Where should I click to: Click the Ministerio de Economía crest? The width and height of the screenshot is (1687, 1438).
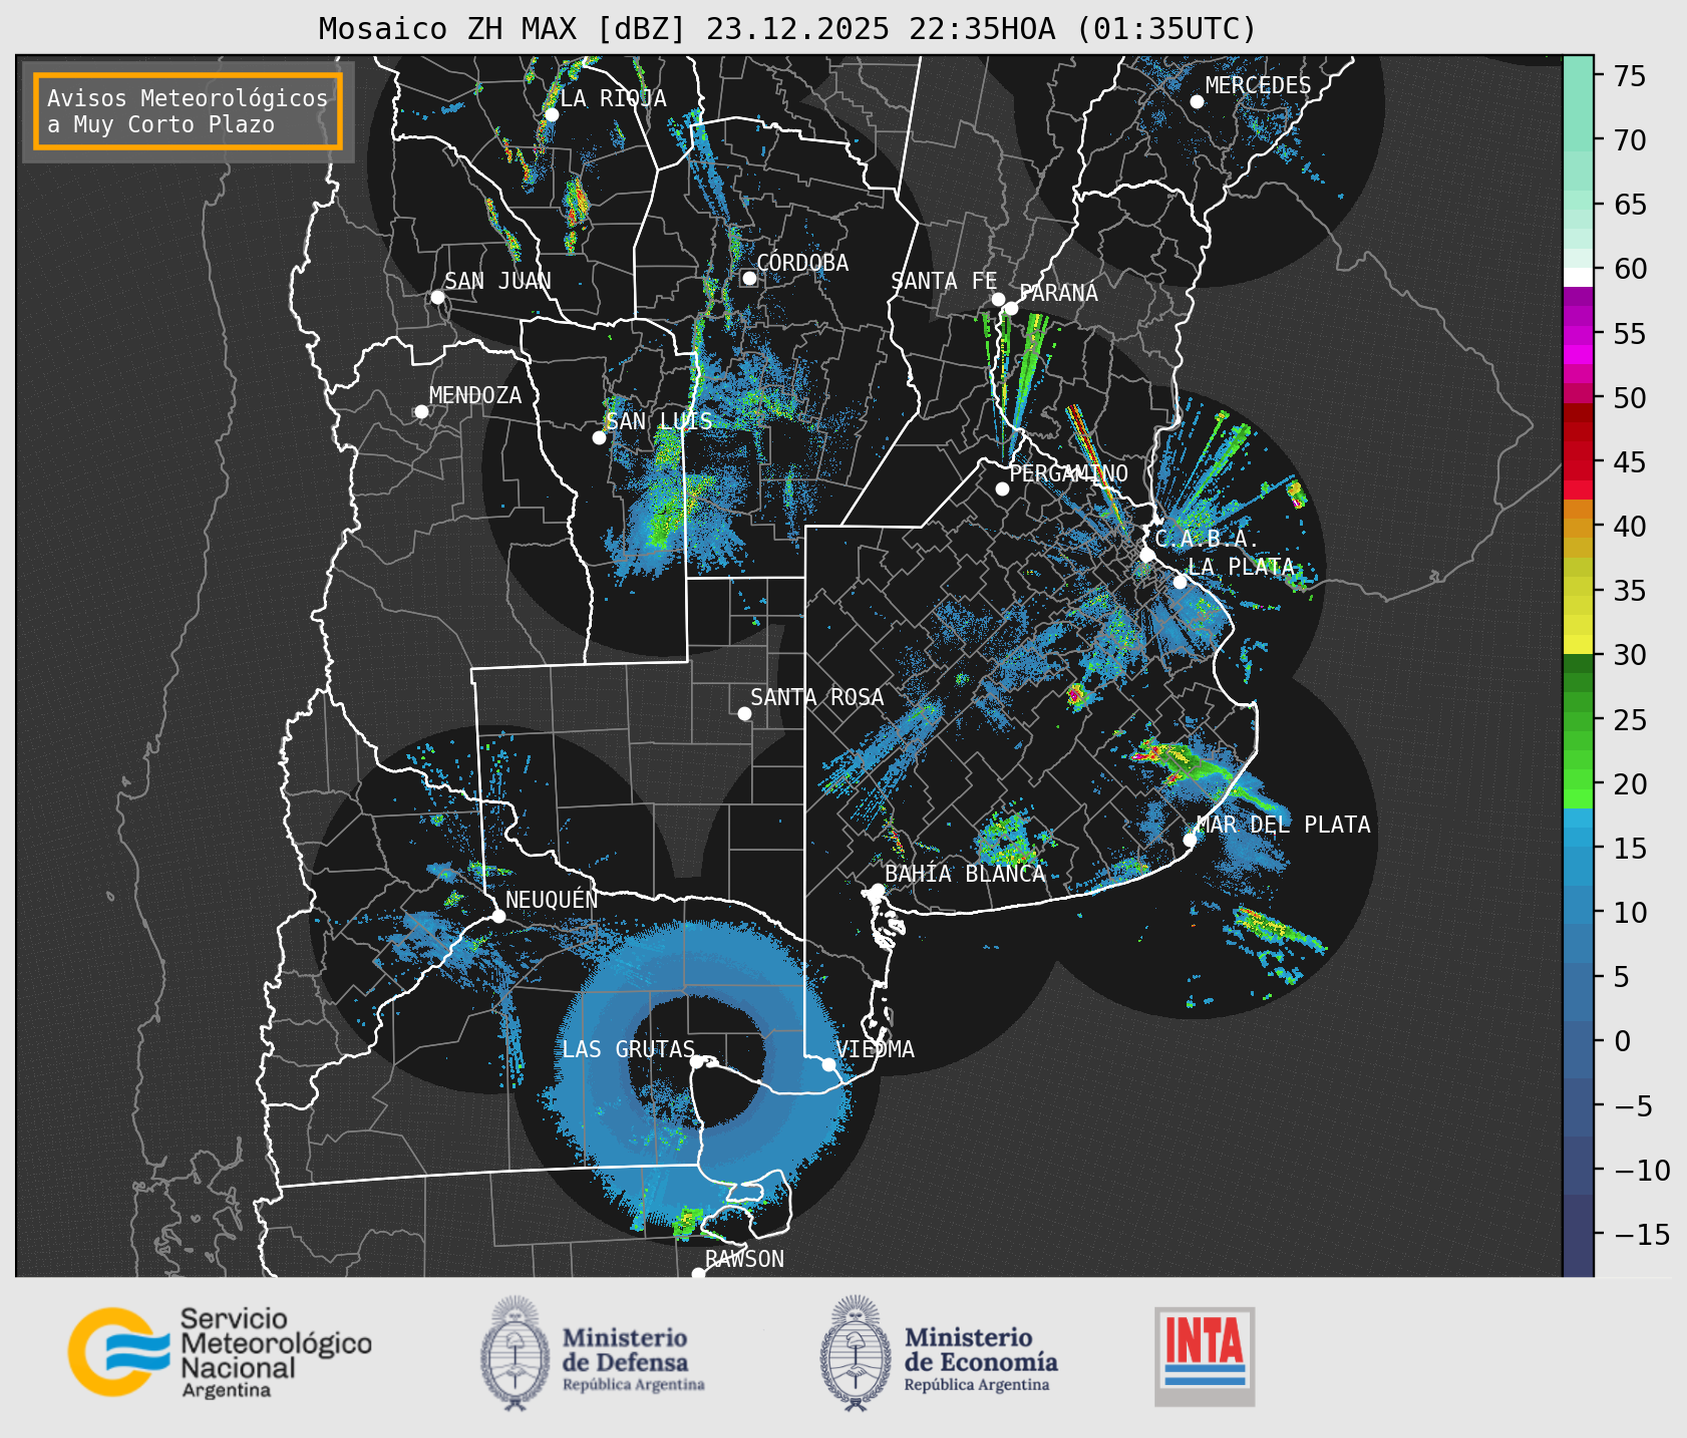(x=855, y=1353)
